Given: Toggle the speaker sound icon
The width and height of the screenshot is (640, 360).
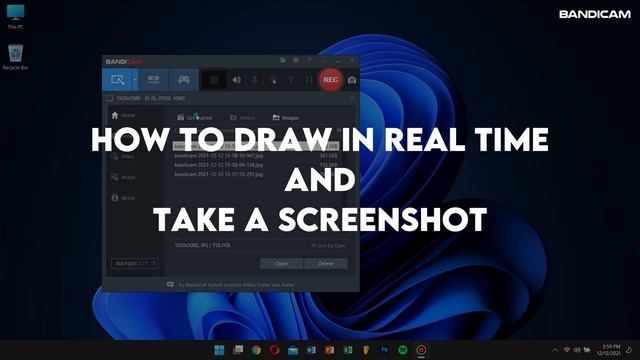Looking at the screenshot, I should pyautogui.click(x=236, y=80).
